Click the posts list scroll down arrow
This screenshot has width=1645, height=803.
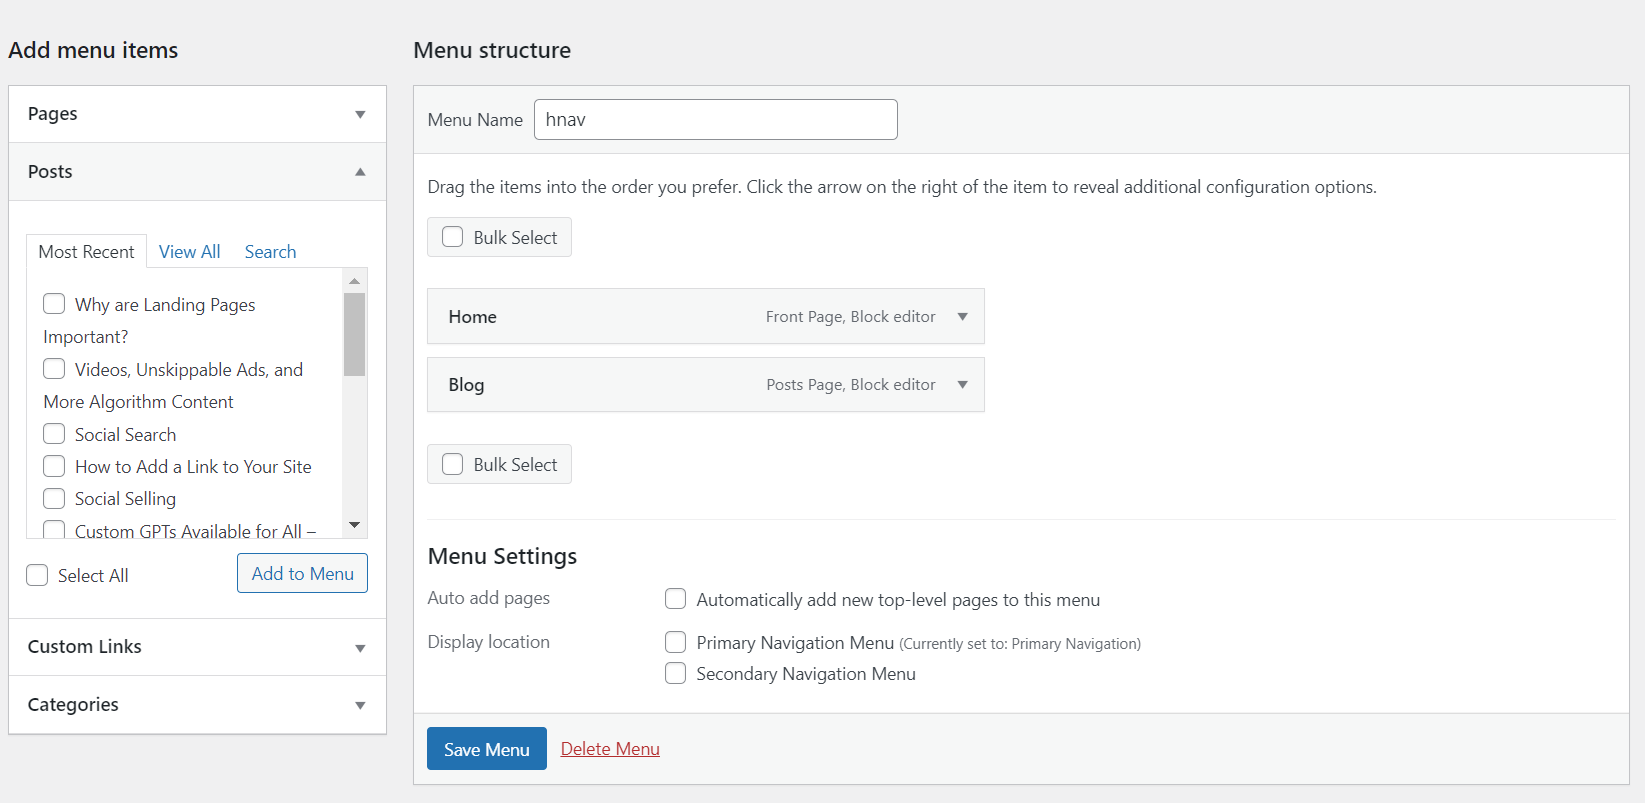tap(354, 525)
